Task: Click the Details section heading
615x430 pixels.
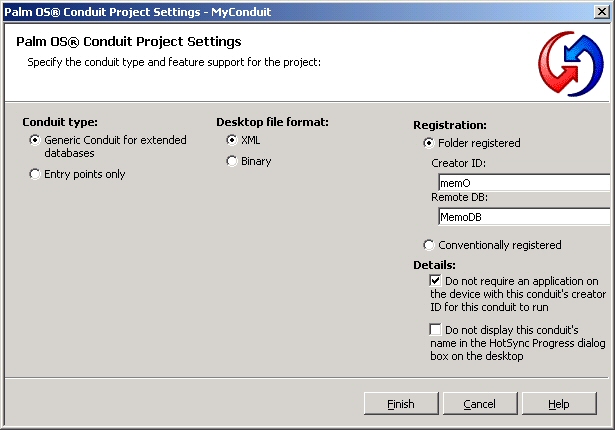Action: coord(434,265)
